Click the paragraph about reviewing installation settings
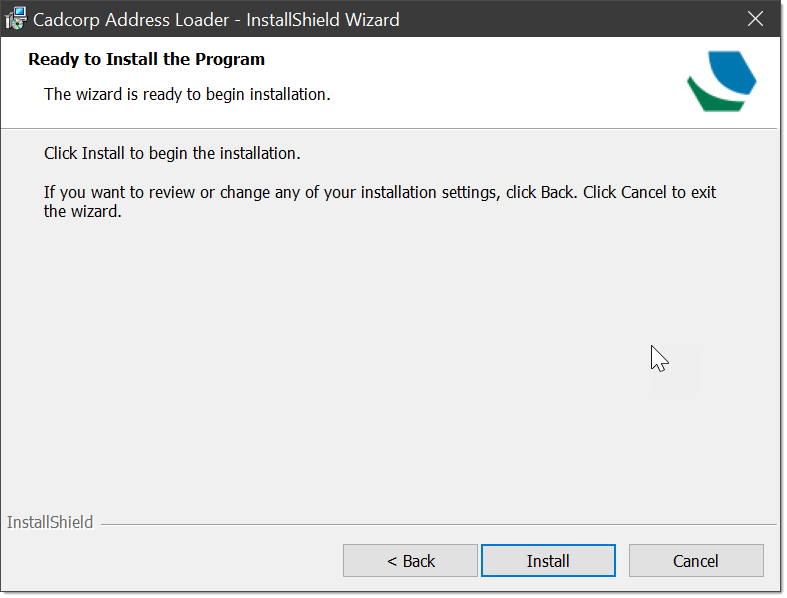 [380, 202]
